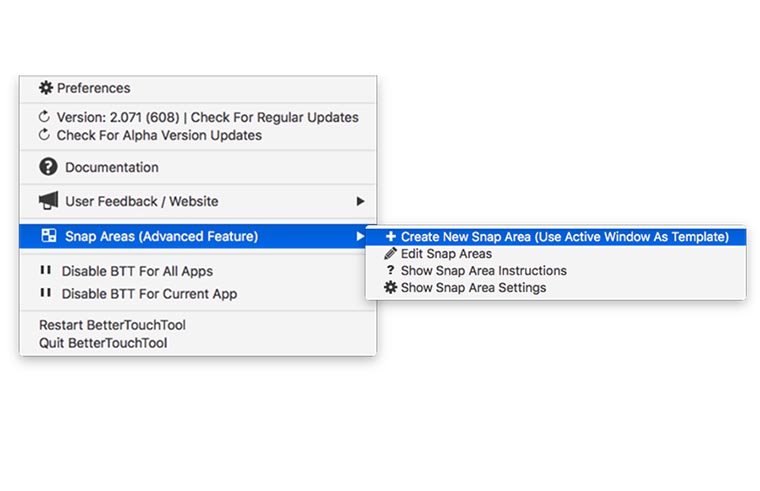Click the Preferences gear icon

click(46, 88)
